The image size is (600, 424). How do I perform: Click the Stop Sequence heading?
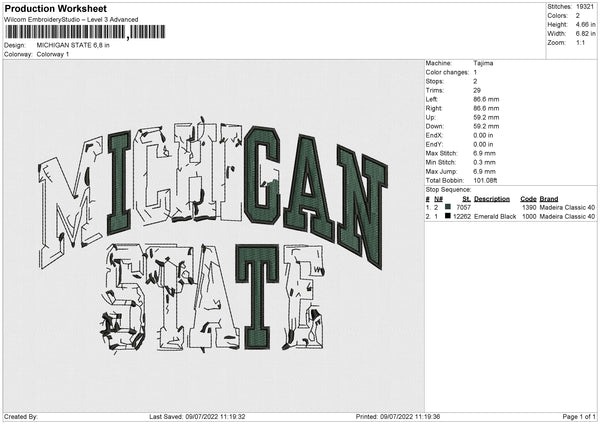coord(448,189)
